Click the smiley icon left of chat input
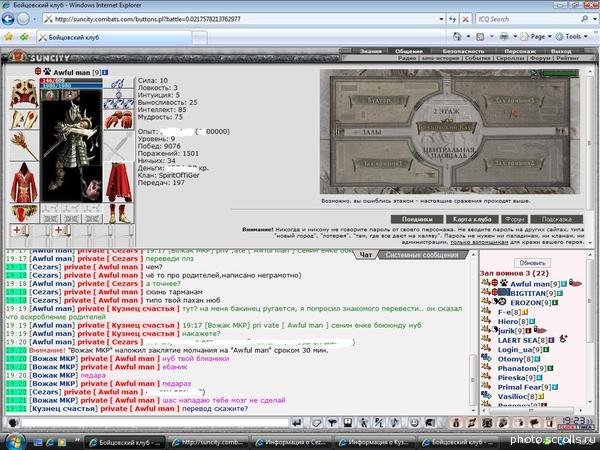600x450 pixels. [x=13, y=423]
